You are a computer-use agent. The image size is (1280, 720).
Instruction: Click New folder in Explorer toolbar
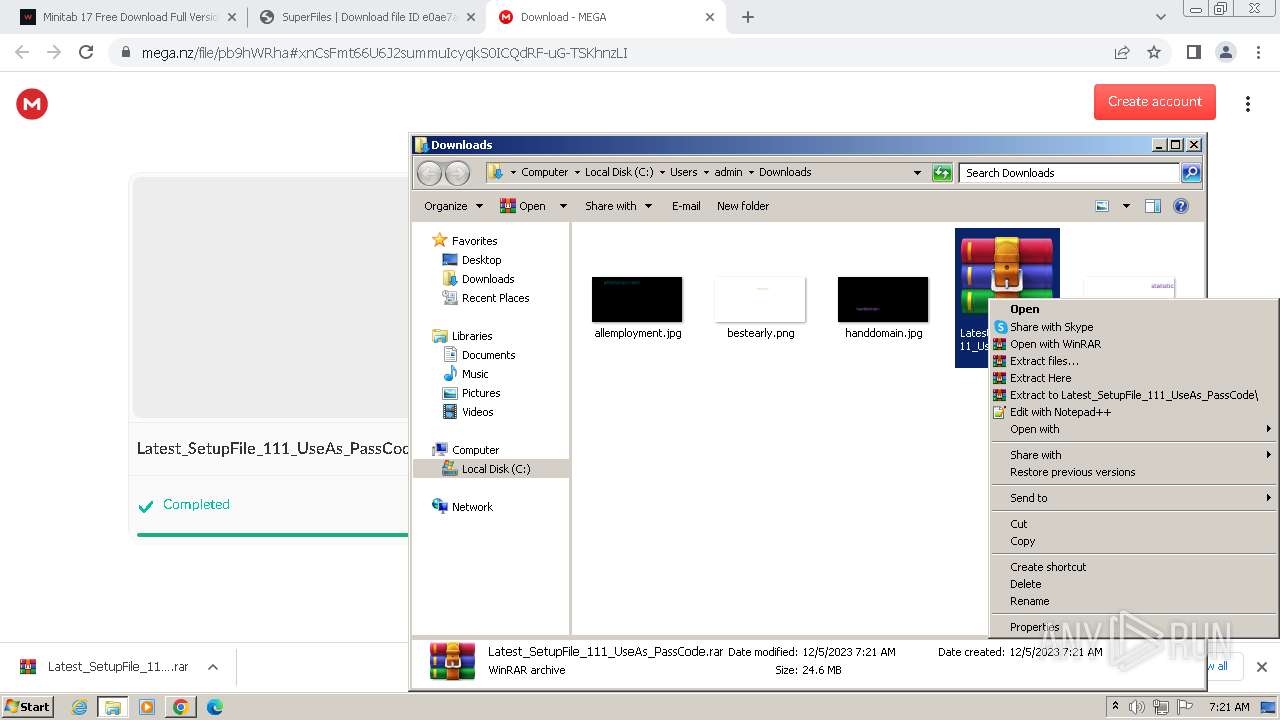743,206
